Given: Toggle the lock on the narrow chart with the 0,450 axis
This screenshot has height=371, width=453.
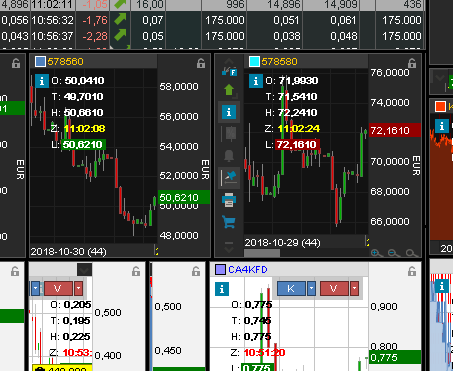Looking at the screenshot, I should point(196,271).
